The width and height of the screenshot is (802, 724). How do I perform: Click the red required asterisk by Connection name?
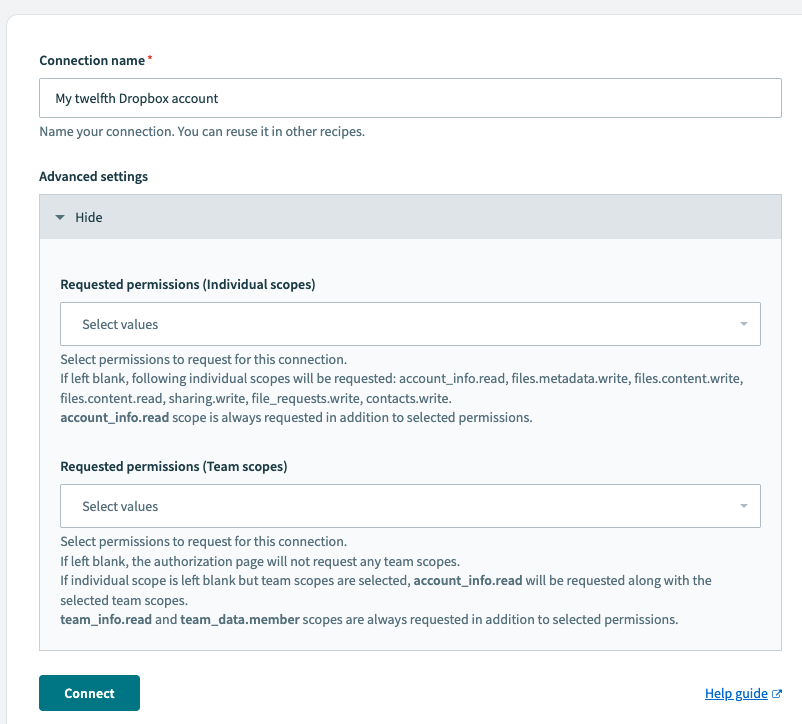coord(150,60)
